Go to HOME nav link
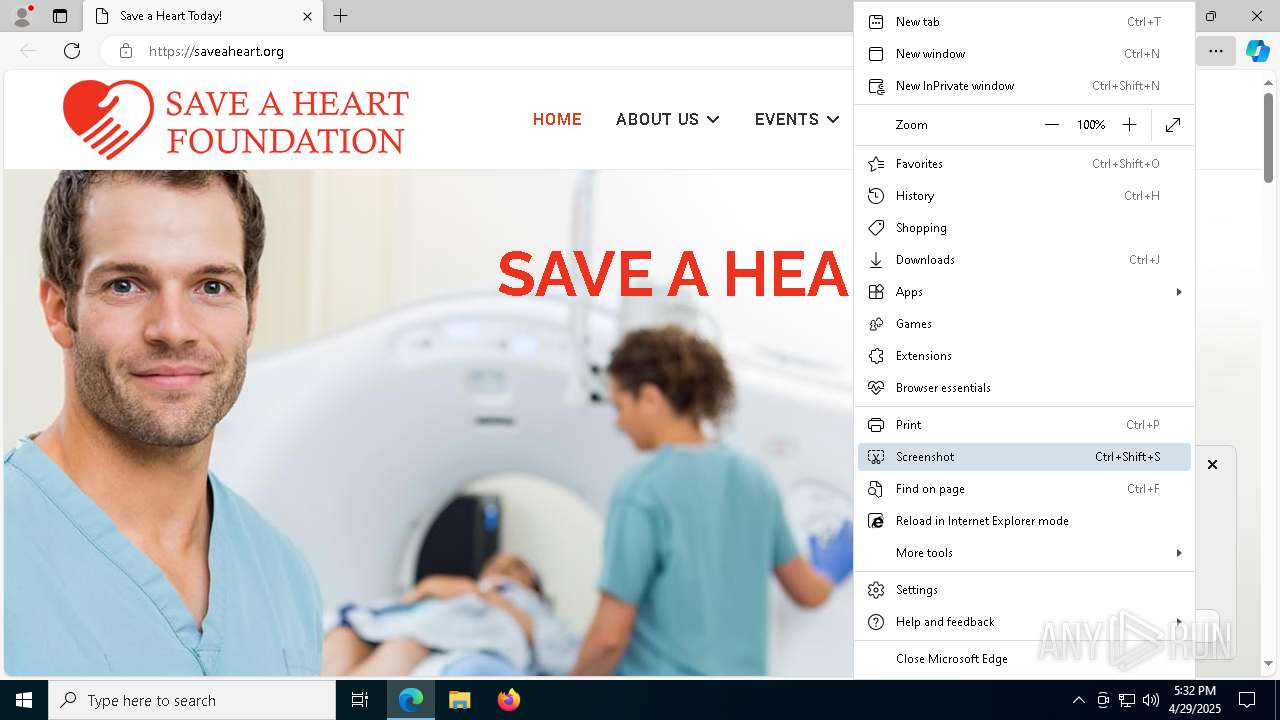 pos(557,119)
